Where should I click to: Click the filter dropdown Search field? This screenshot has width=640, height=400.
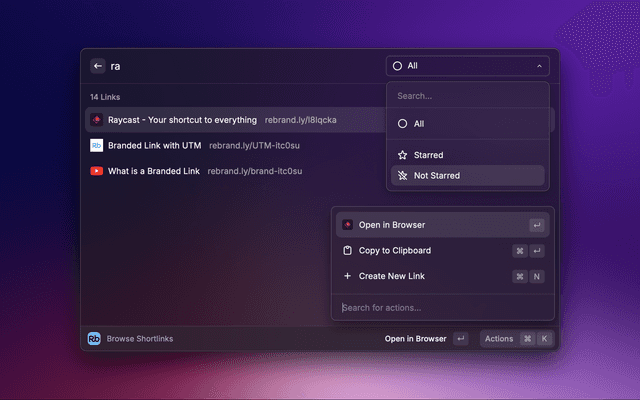[x=467, y=96]
